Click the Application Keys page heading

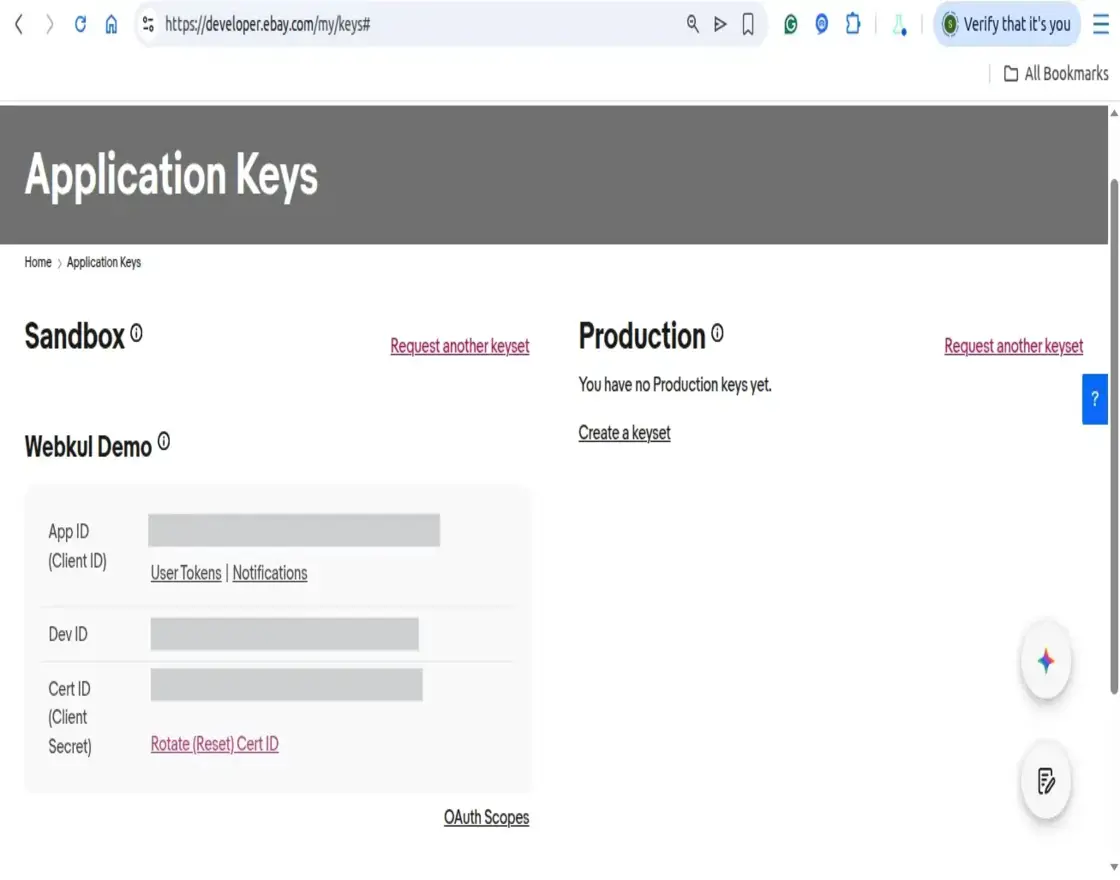click(171, 176)
